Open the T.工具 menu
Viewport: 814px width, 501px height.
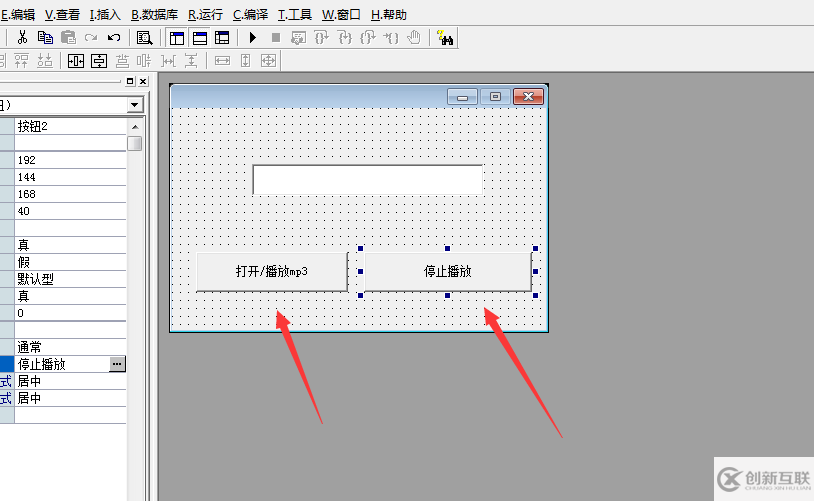click(x=294, y=15)
